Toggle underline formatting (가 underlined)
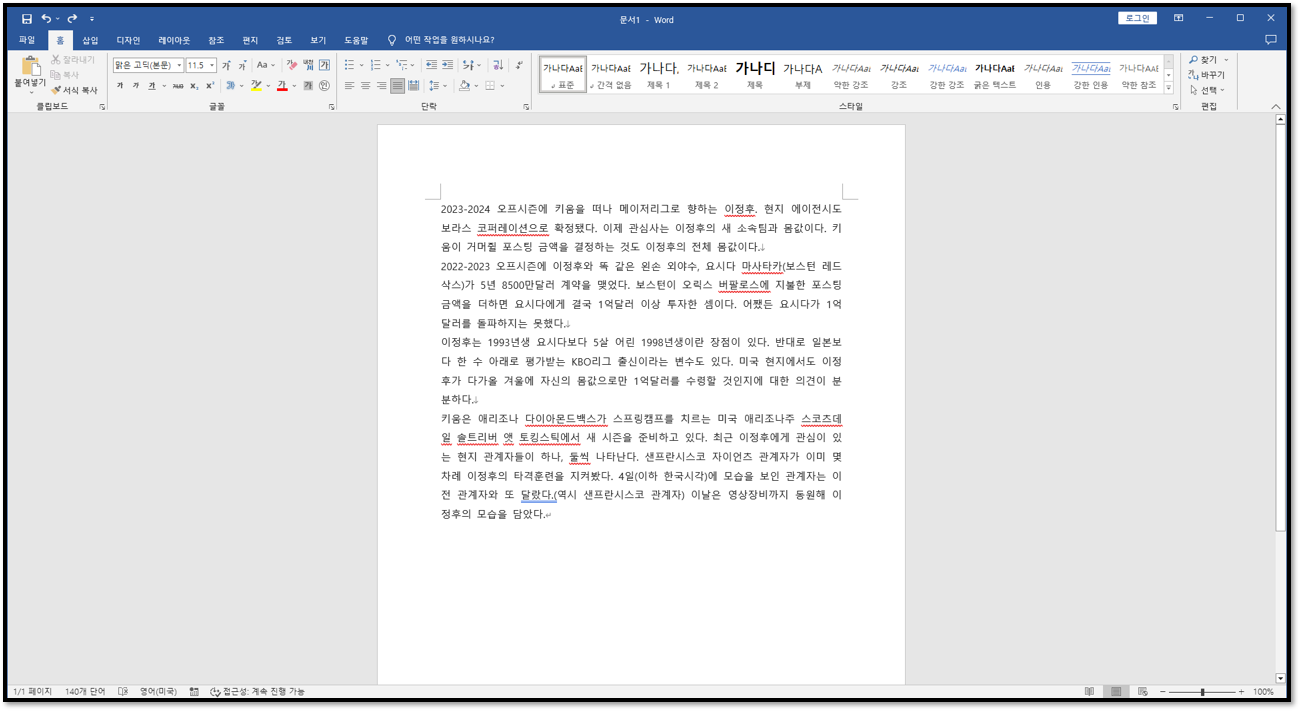Viewport: 1300px width, 711px height. (152, 86)
